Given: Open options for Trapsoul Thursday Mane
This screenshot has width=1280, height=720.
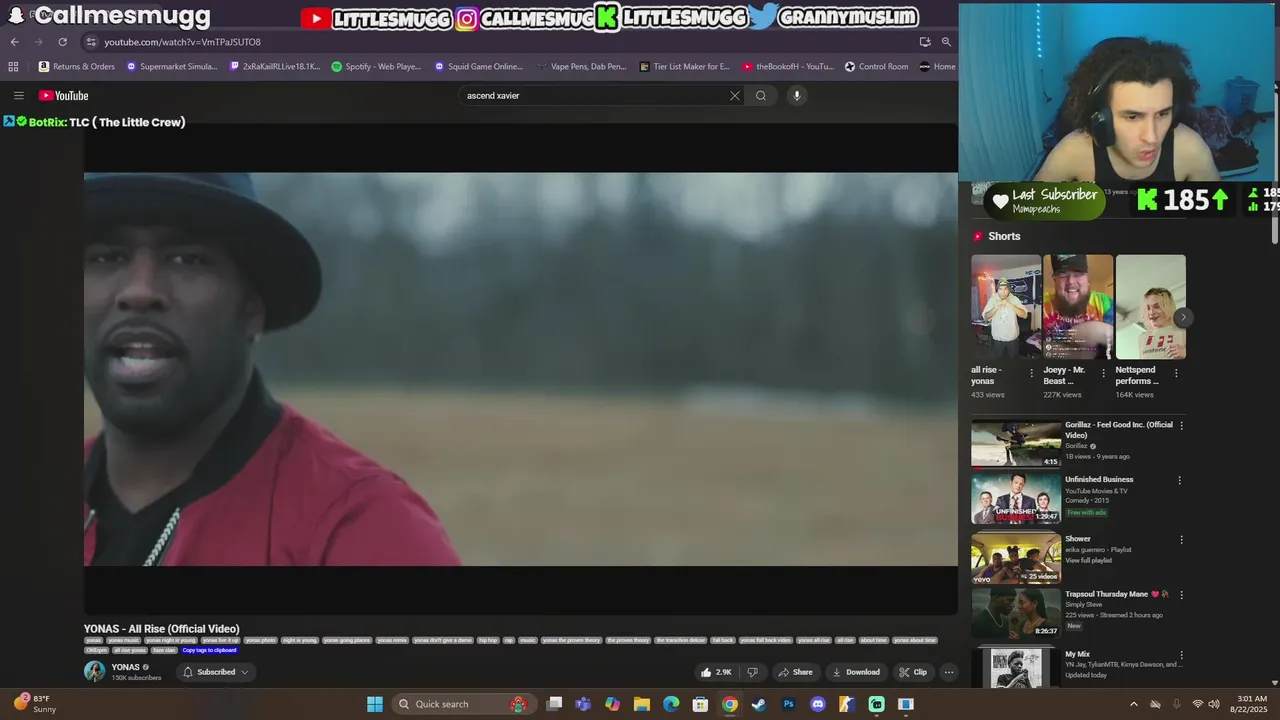Looking at the screenshot, I should coord(1181,595).
